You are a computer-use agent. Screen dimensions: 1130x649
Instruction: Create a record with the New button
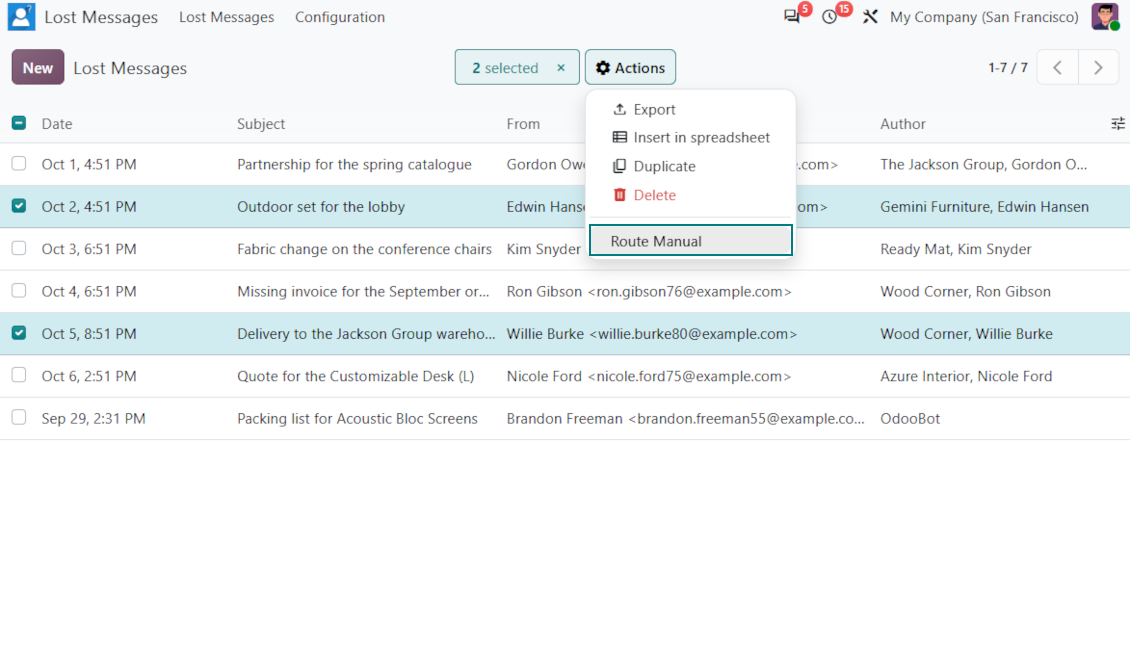pos(37,68)
